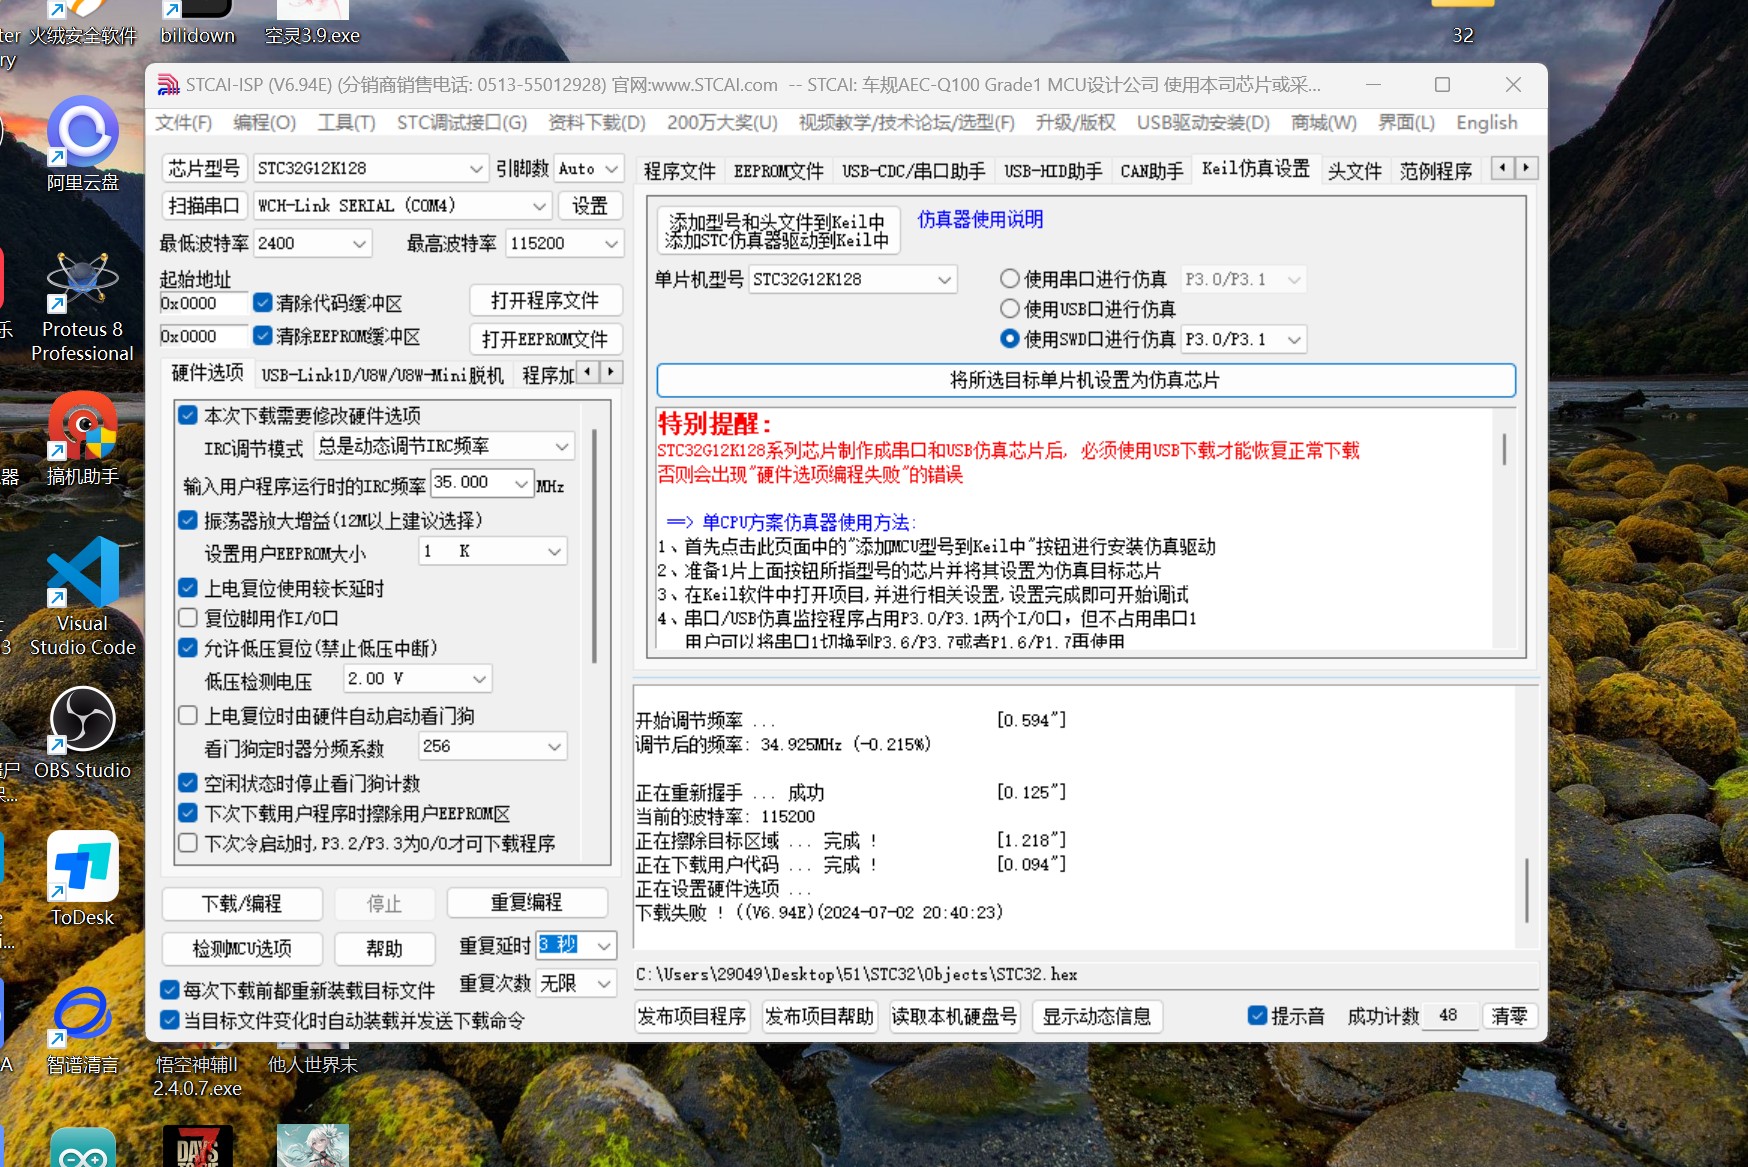Open 编程(O) menu
The height and width of the screenshot is (1167, 1748).
[x=264, y=122]
